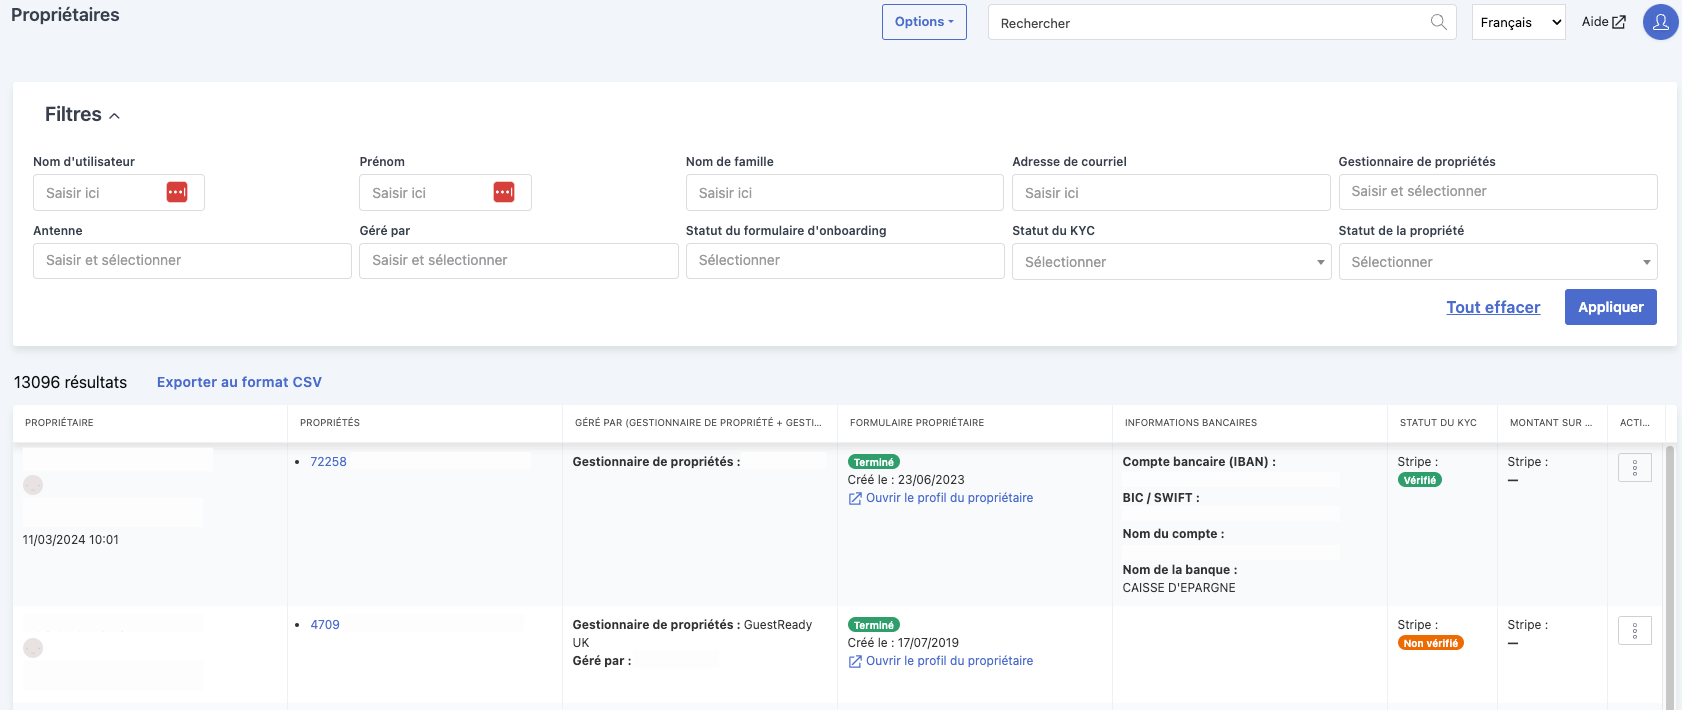Image resolution: width=1682 pixels, height=710 pixels.
Task: Open actions menu for property 4709 row
Action: [1635, 630]
